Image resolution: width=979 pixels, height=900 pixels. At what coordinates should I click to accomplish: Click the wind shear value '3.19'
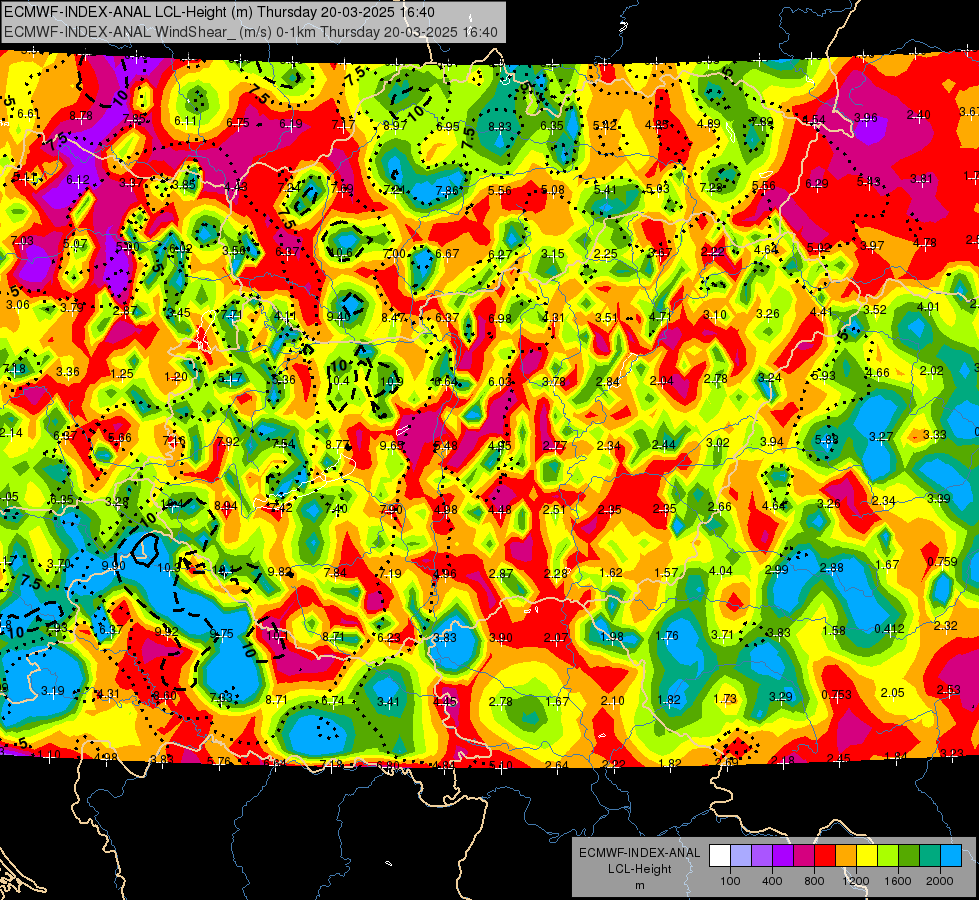coord(52,691)
